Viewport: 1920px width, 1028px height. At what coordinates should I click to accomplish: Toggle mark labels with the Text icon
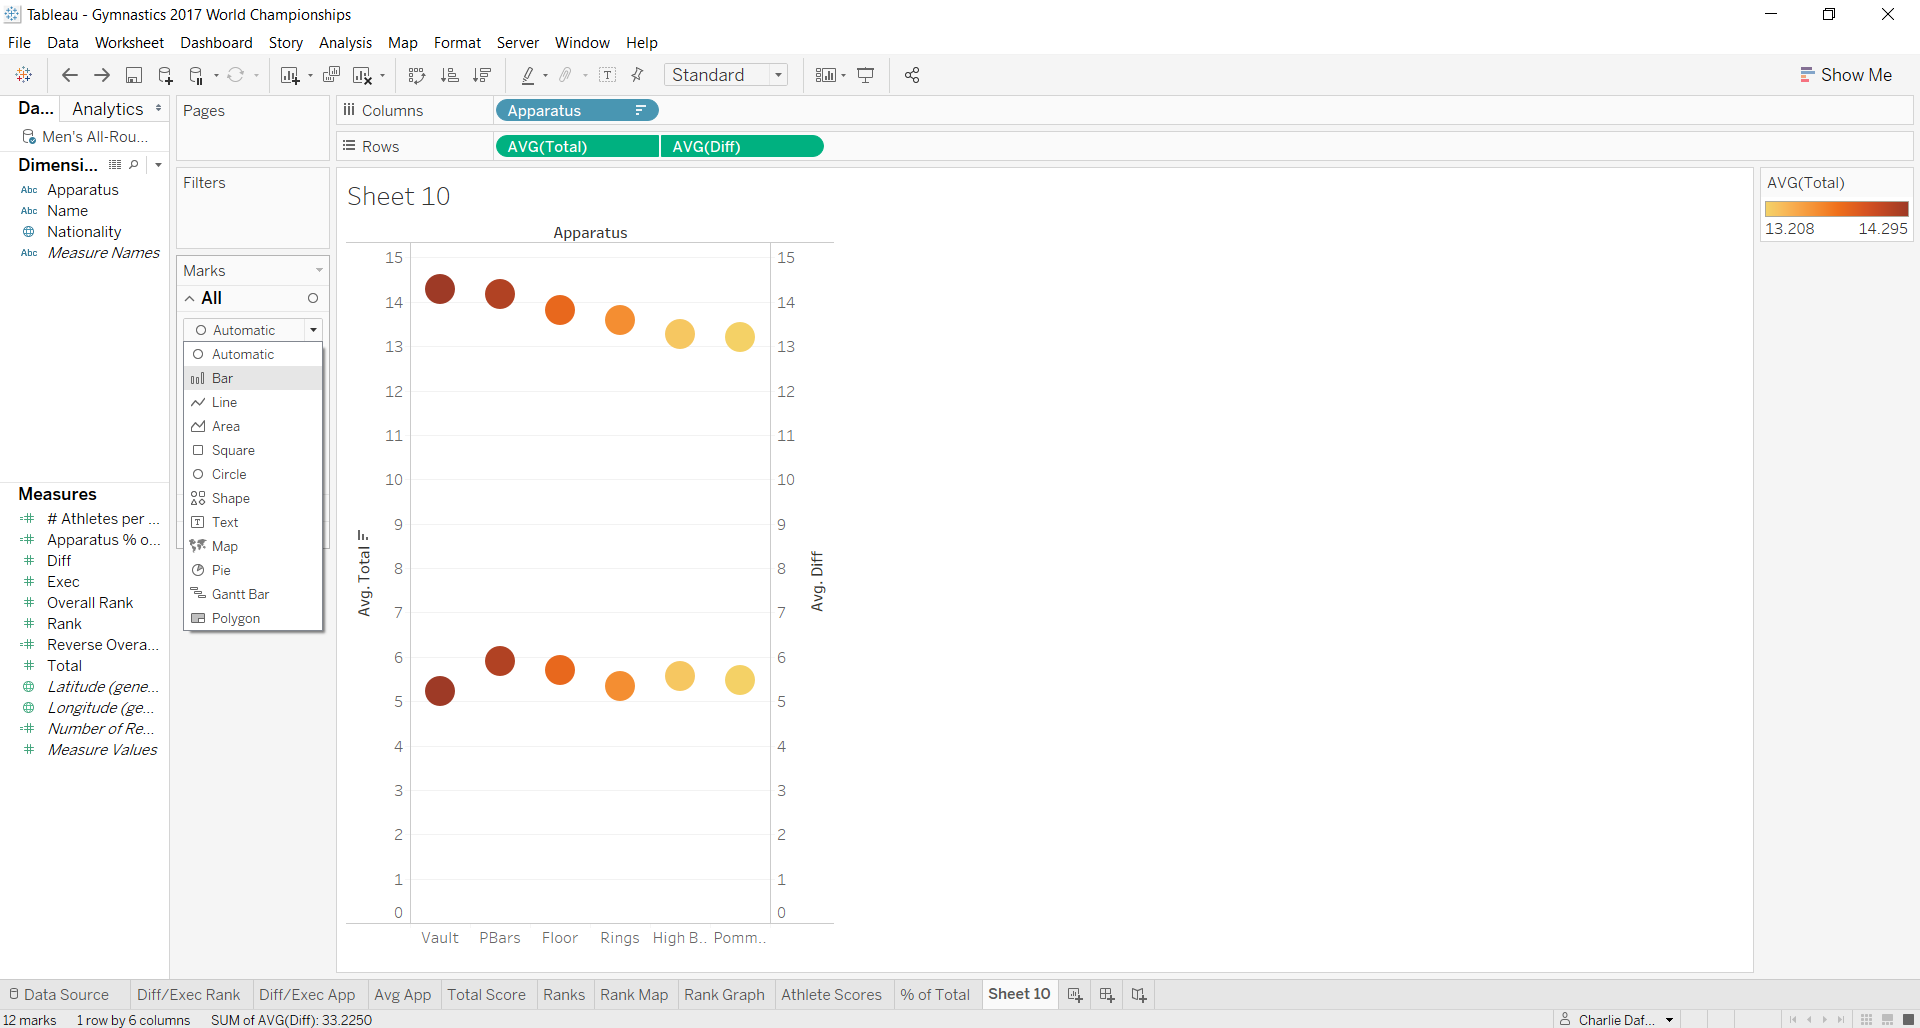click(x=608, y=75)
